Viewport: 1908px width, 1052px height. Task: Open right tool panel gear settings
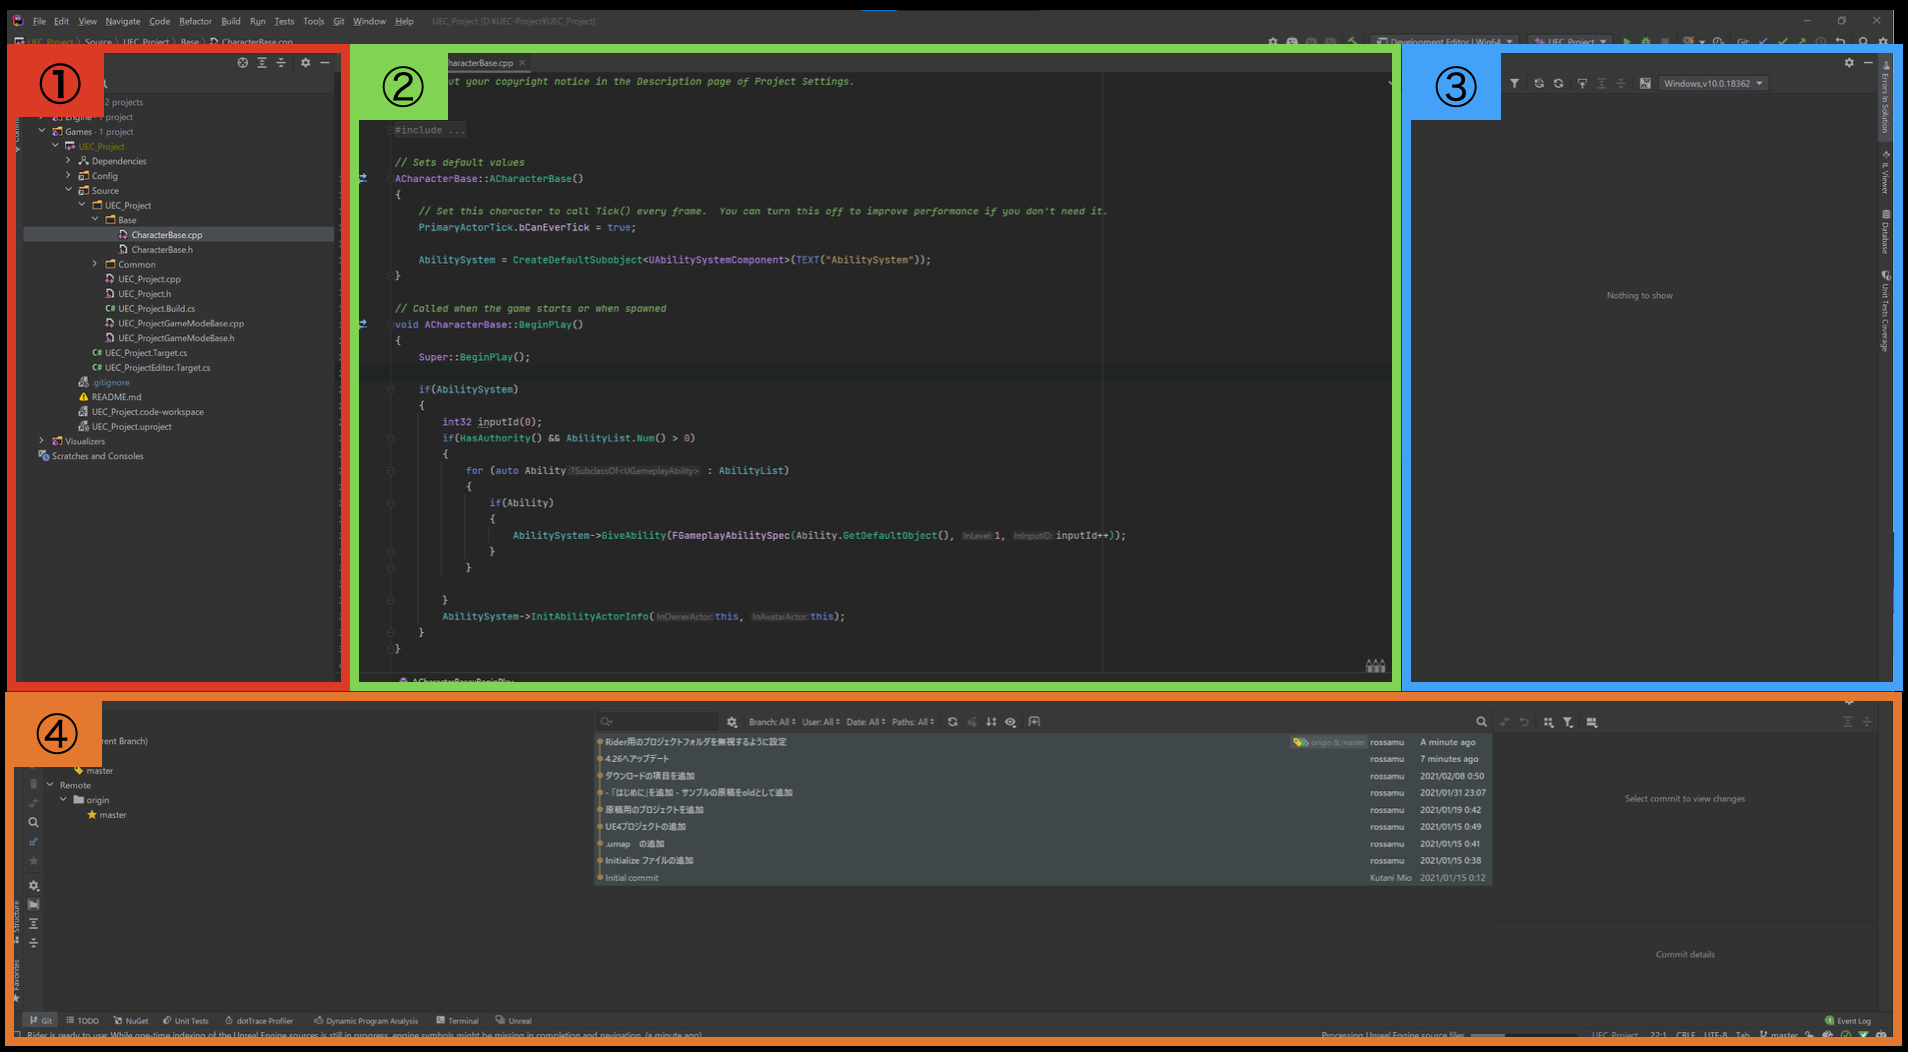1849,62
